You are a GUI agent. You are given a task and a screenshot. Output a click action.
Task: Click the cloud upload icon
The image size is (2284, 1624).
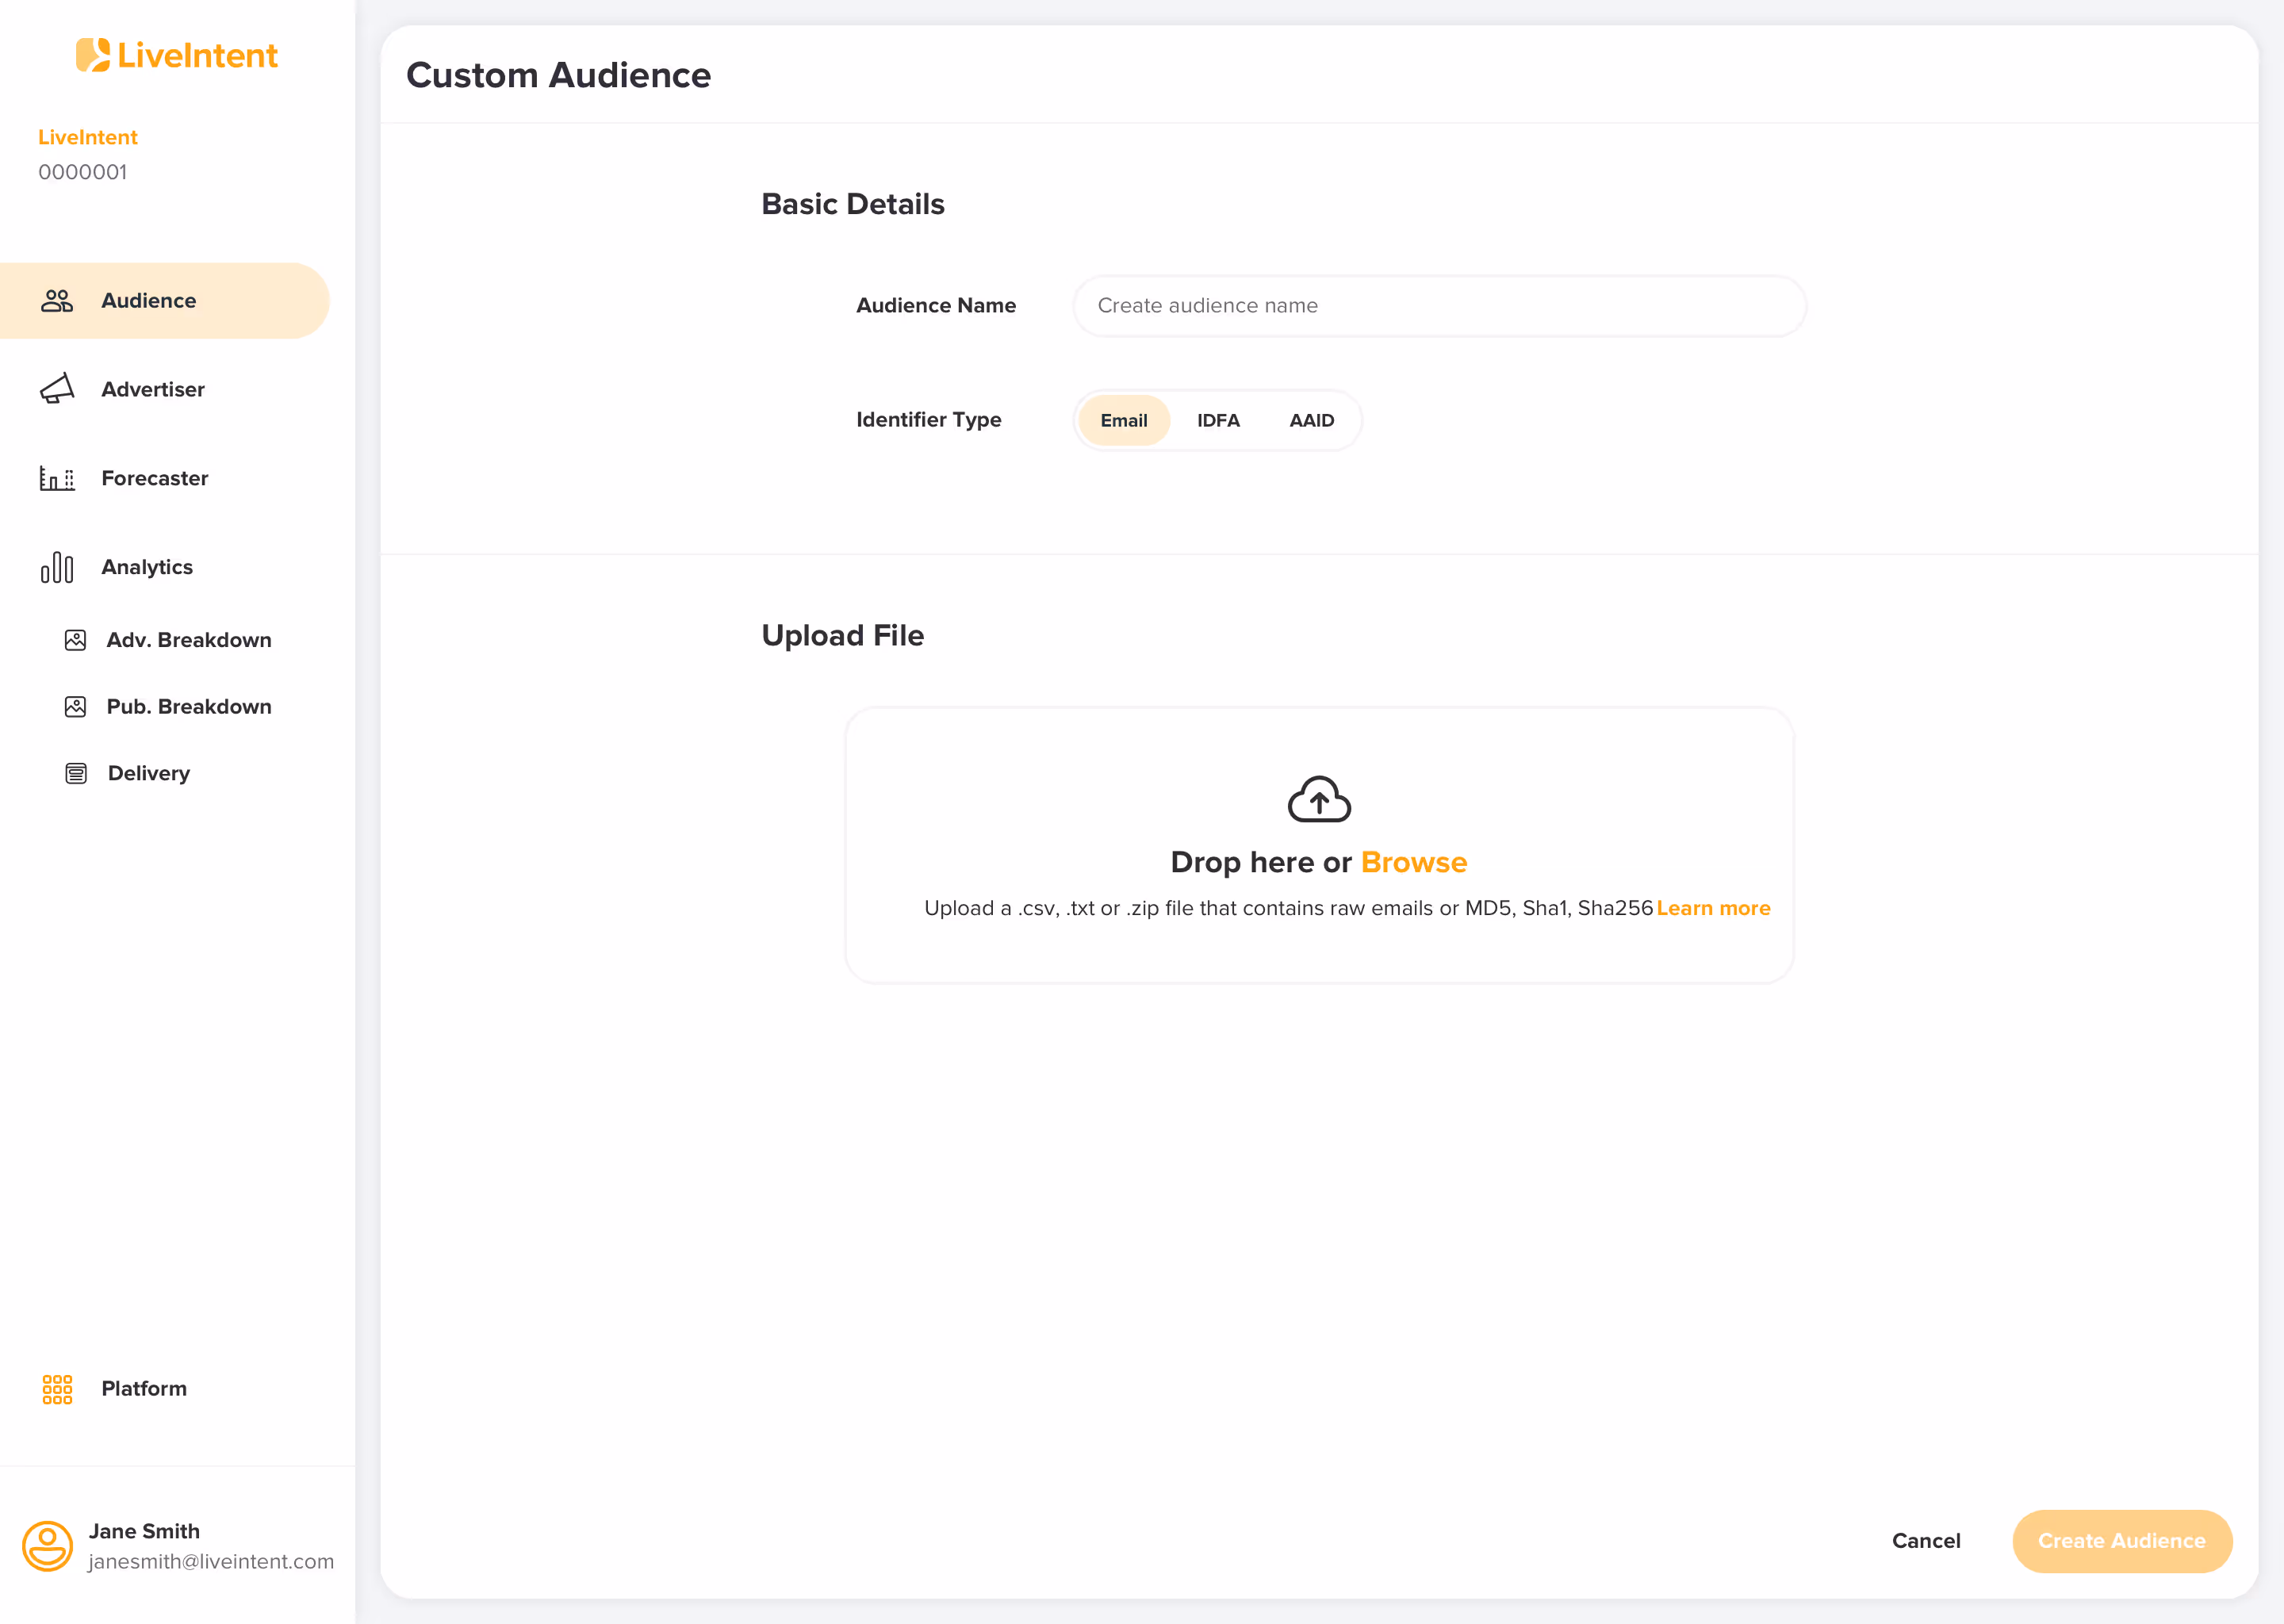[x=1319, y=799]
